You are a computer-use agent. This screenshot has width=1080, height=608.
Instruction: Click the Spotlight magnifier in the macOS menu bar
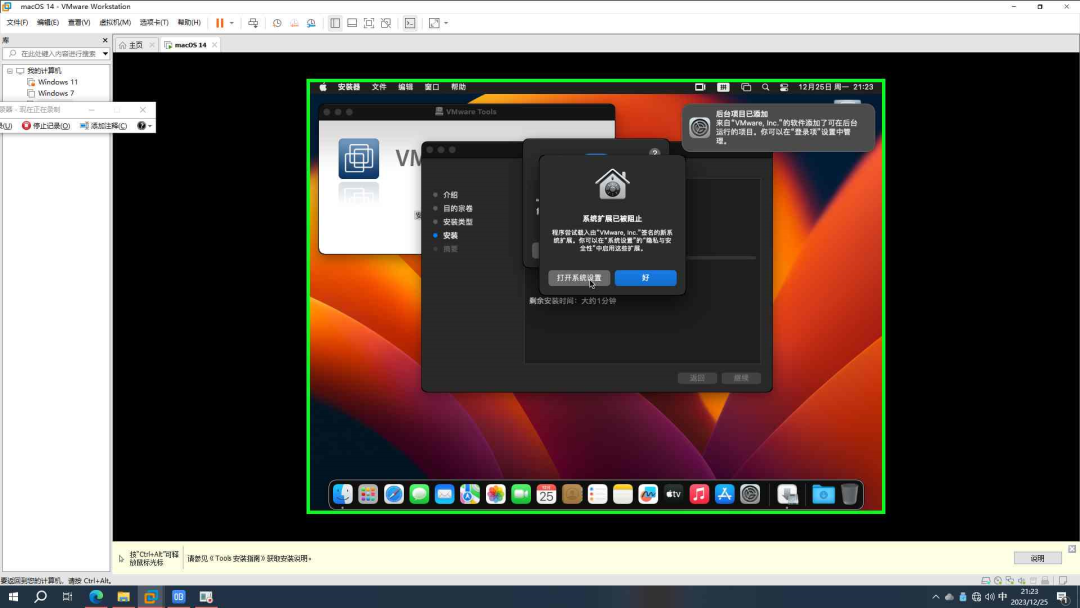pos(765,87)
